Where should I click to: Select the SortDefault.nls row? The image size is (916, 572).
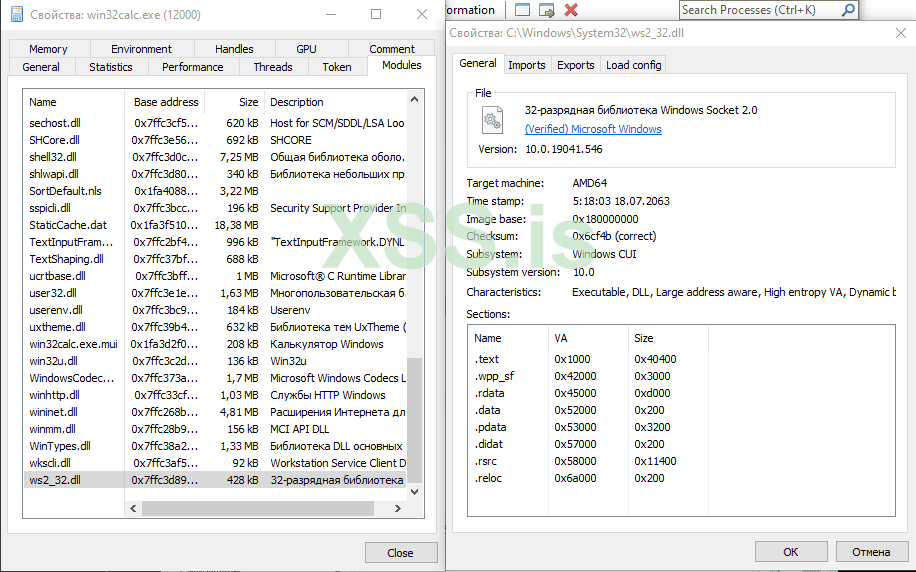coord(217,190)
